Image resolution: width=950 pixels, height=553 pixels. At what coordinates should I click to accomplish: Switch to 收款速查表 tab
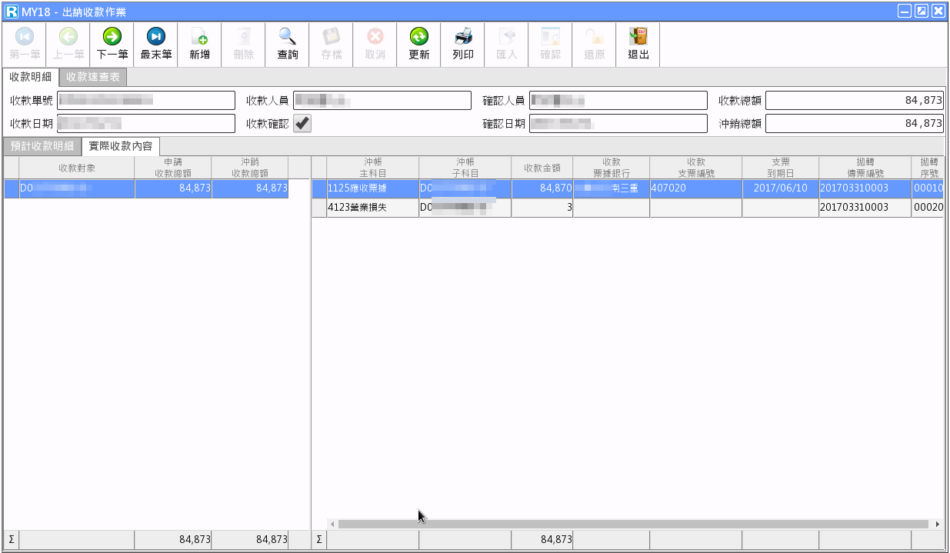click(93, 77)
